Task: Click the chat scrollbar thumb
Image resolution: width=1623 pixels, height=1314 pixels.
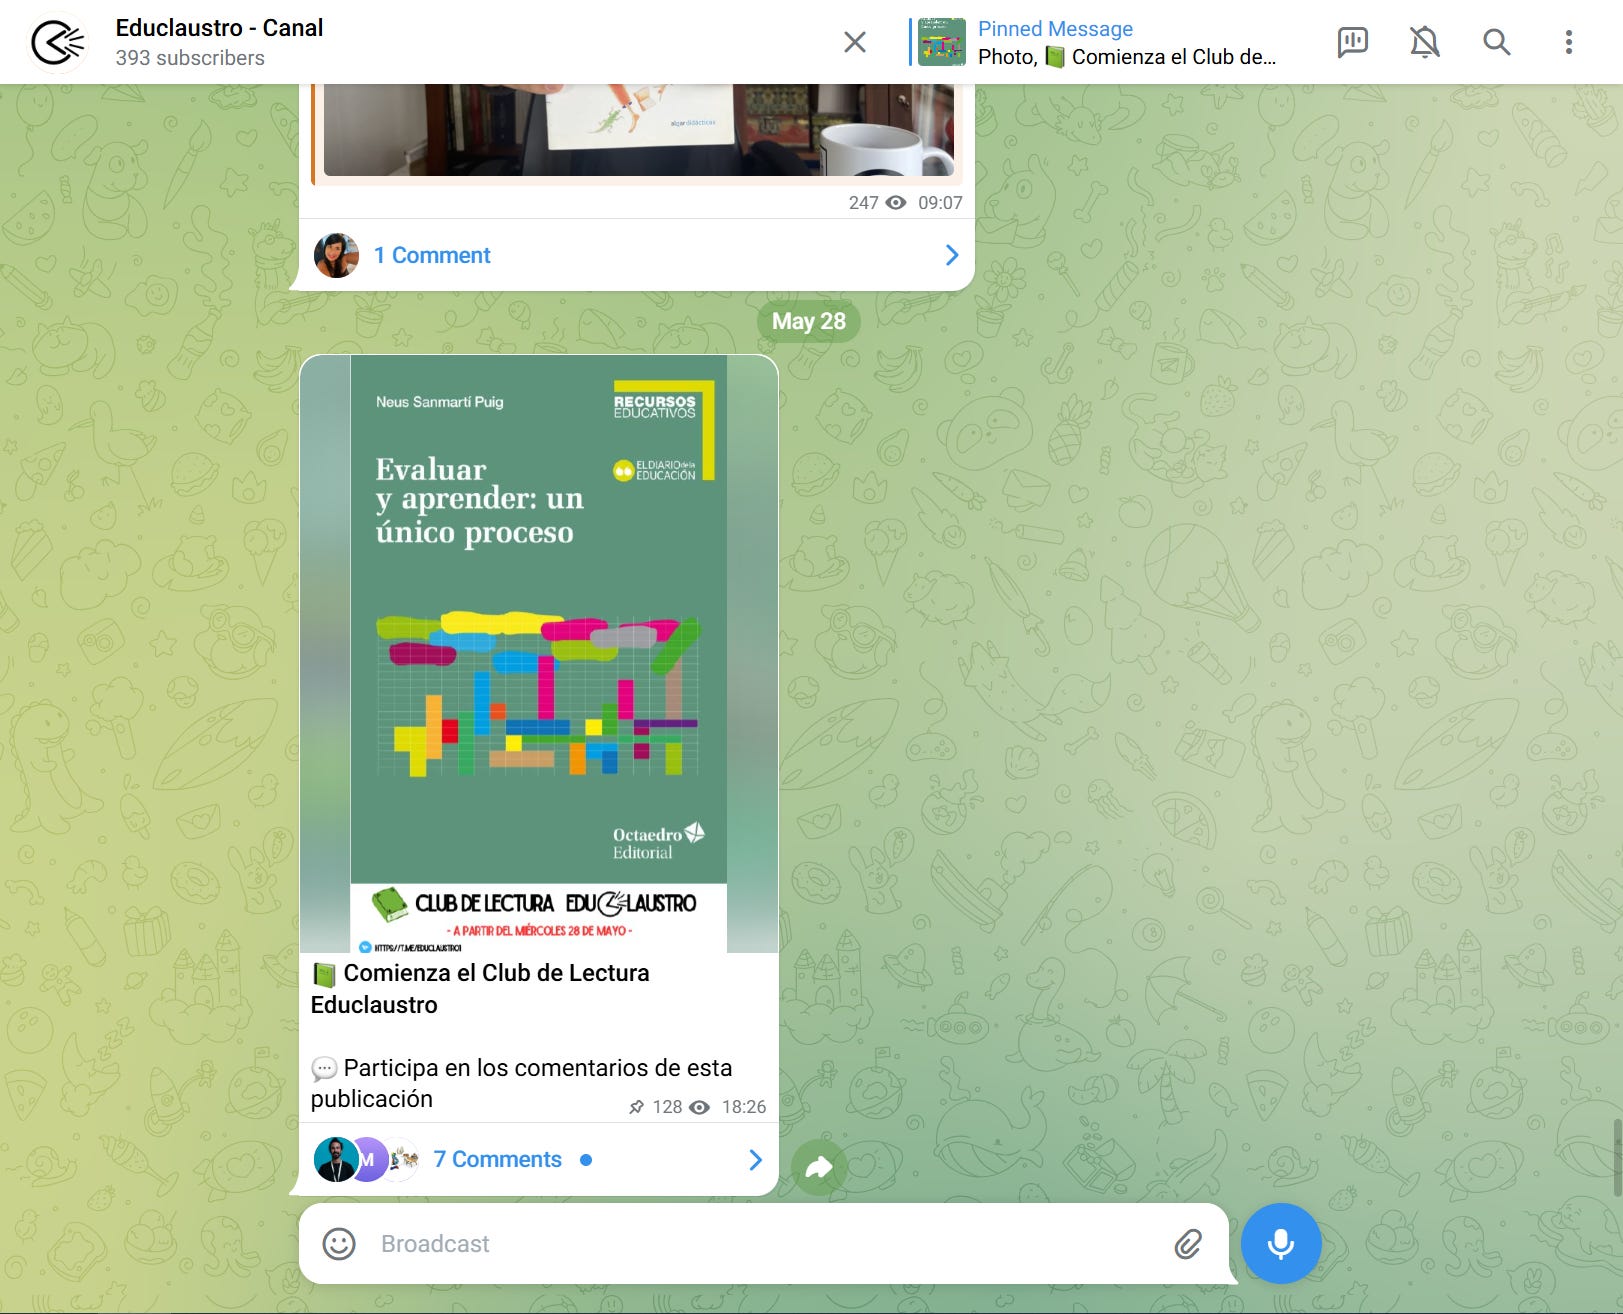Action: (1616, 1158)
